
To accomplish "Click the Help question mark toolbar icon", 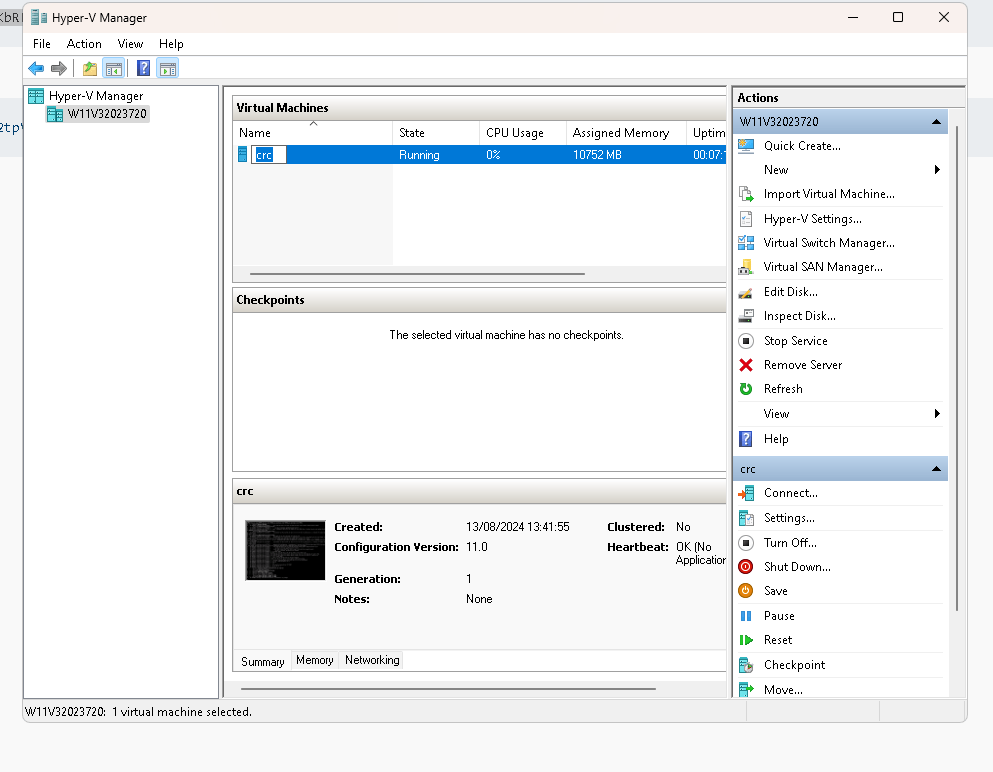I will [x=144, y=68].
